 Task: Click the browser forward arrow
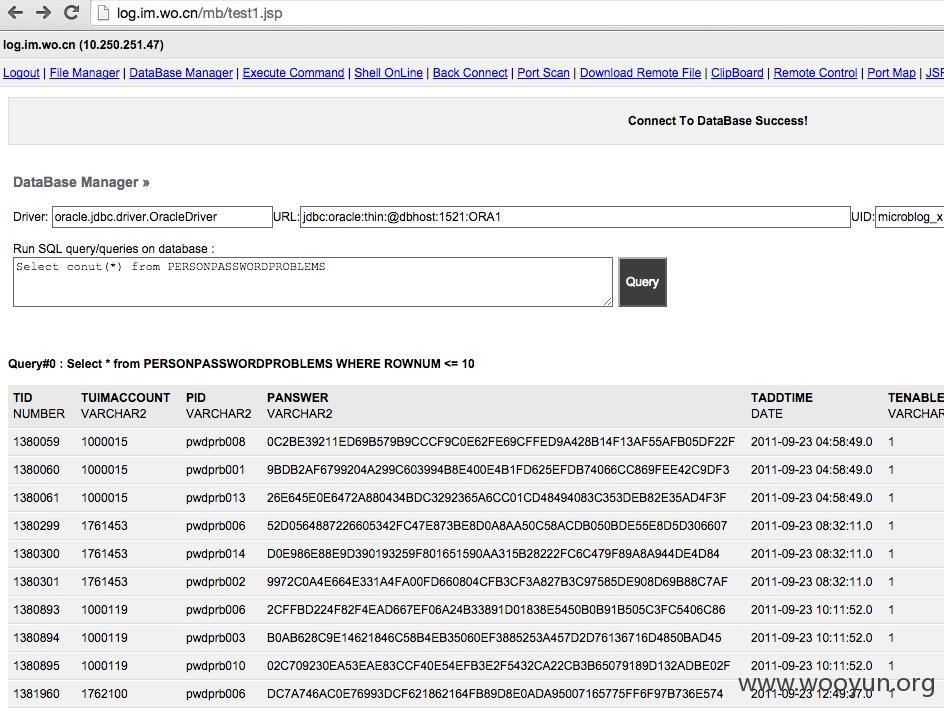(43, 13)
